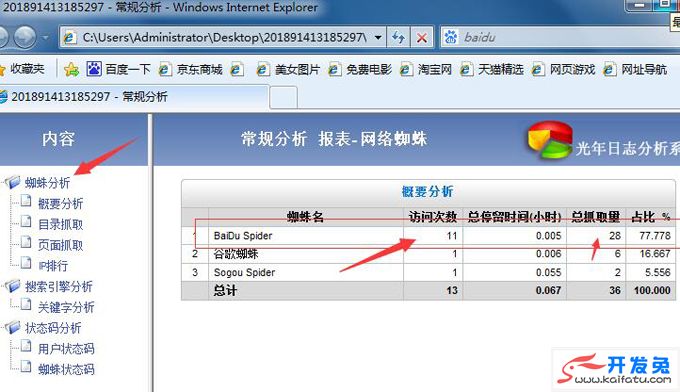Select 目录抓取 in the sidebar

click(60, 224)
